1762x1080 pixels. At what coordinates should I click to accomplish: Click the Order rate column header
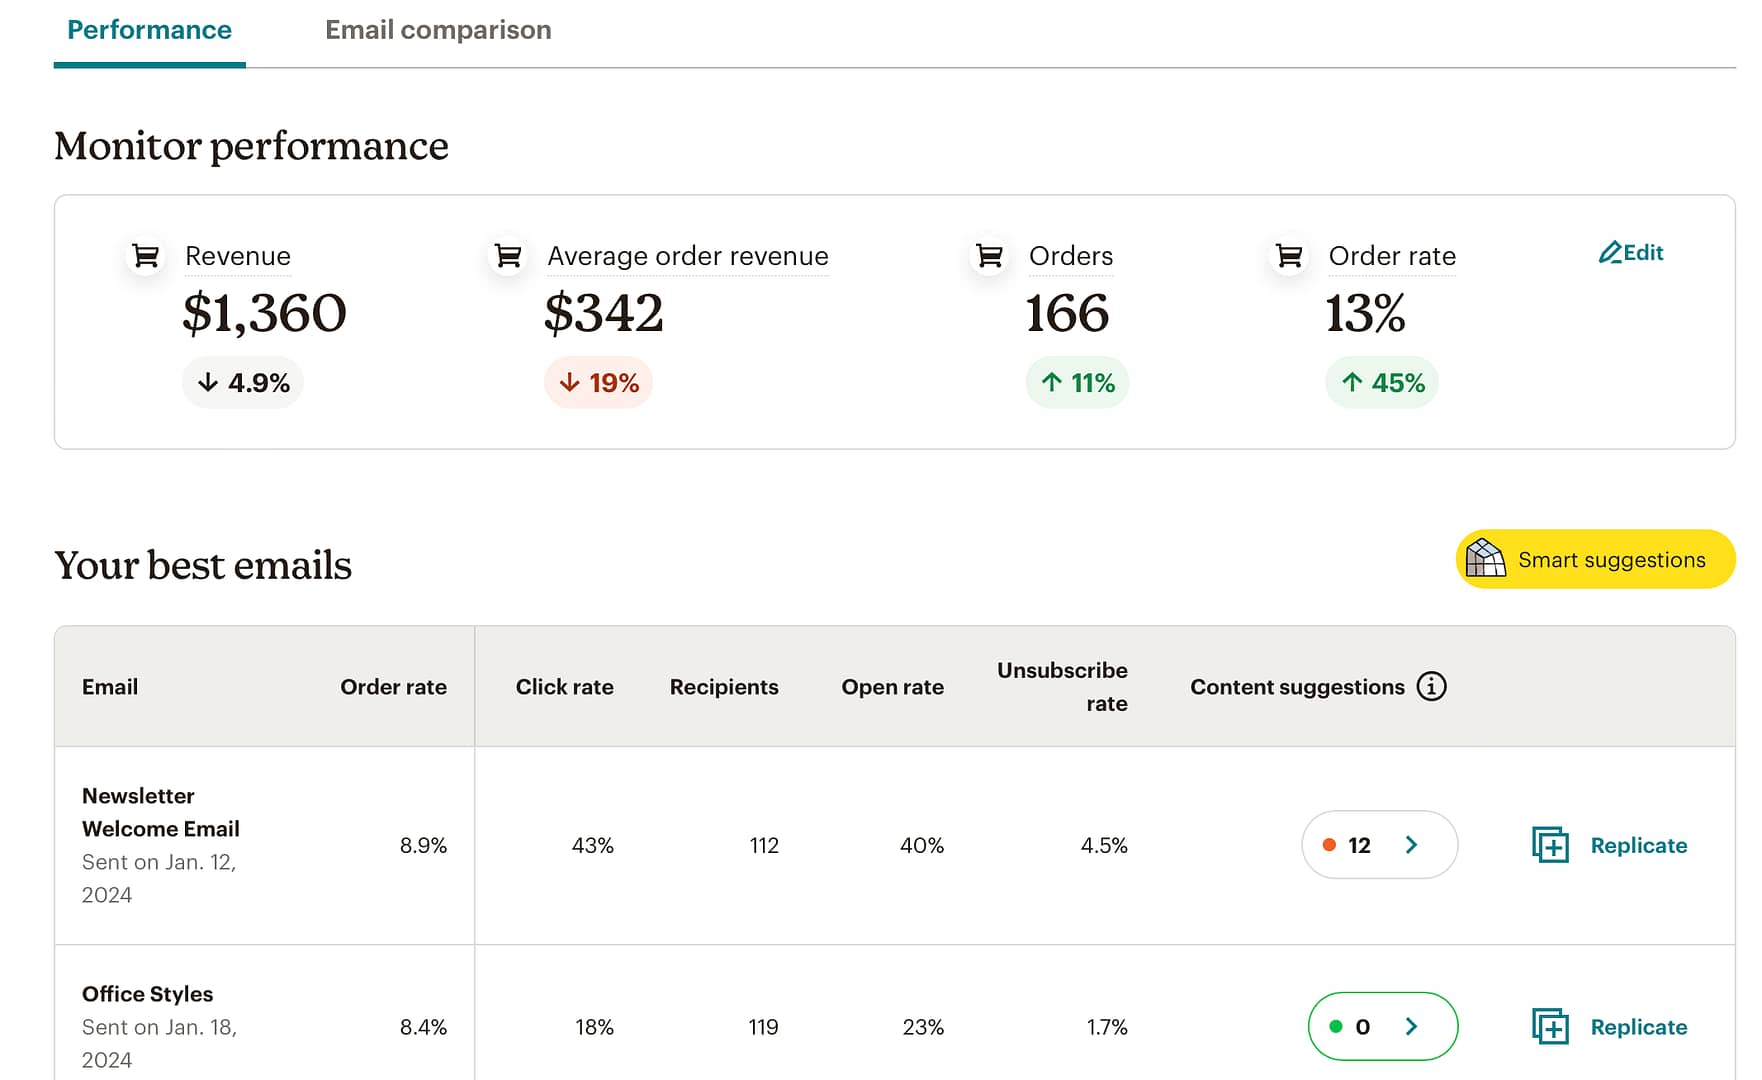tap(393, 687)
